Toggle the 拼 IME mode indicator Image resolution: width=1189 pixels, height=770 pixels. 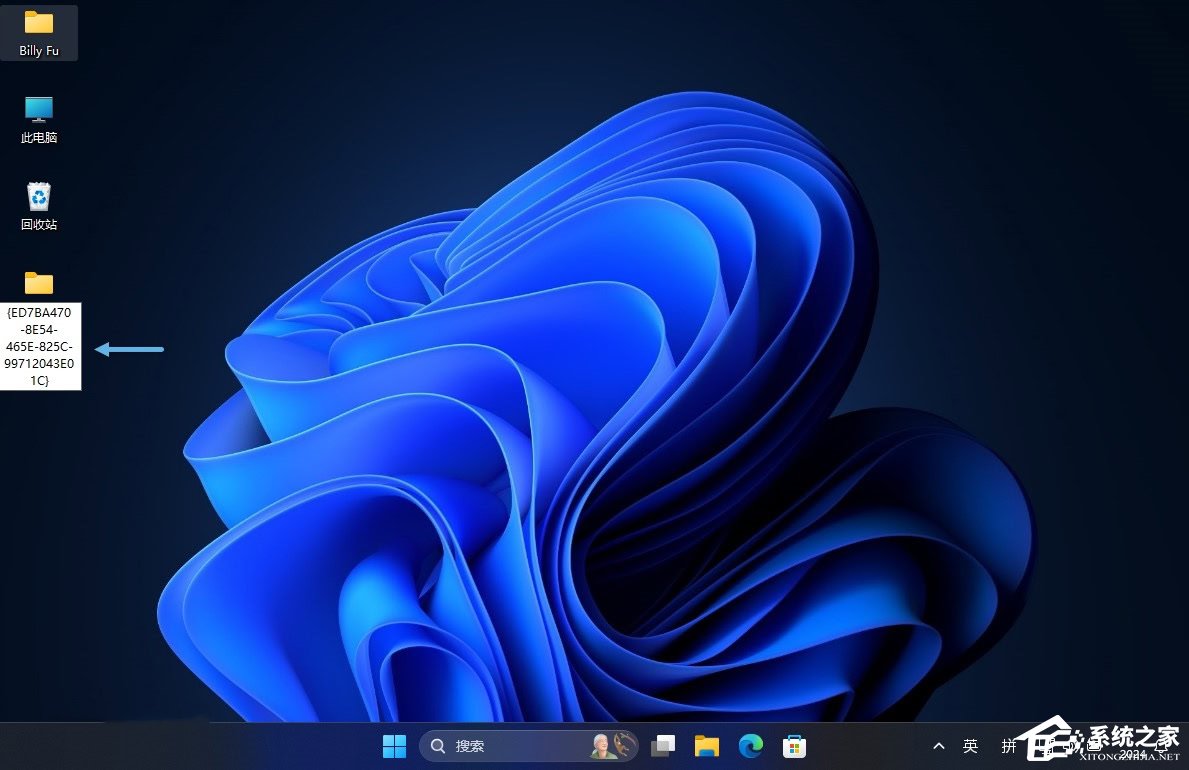coord(1009,746)
